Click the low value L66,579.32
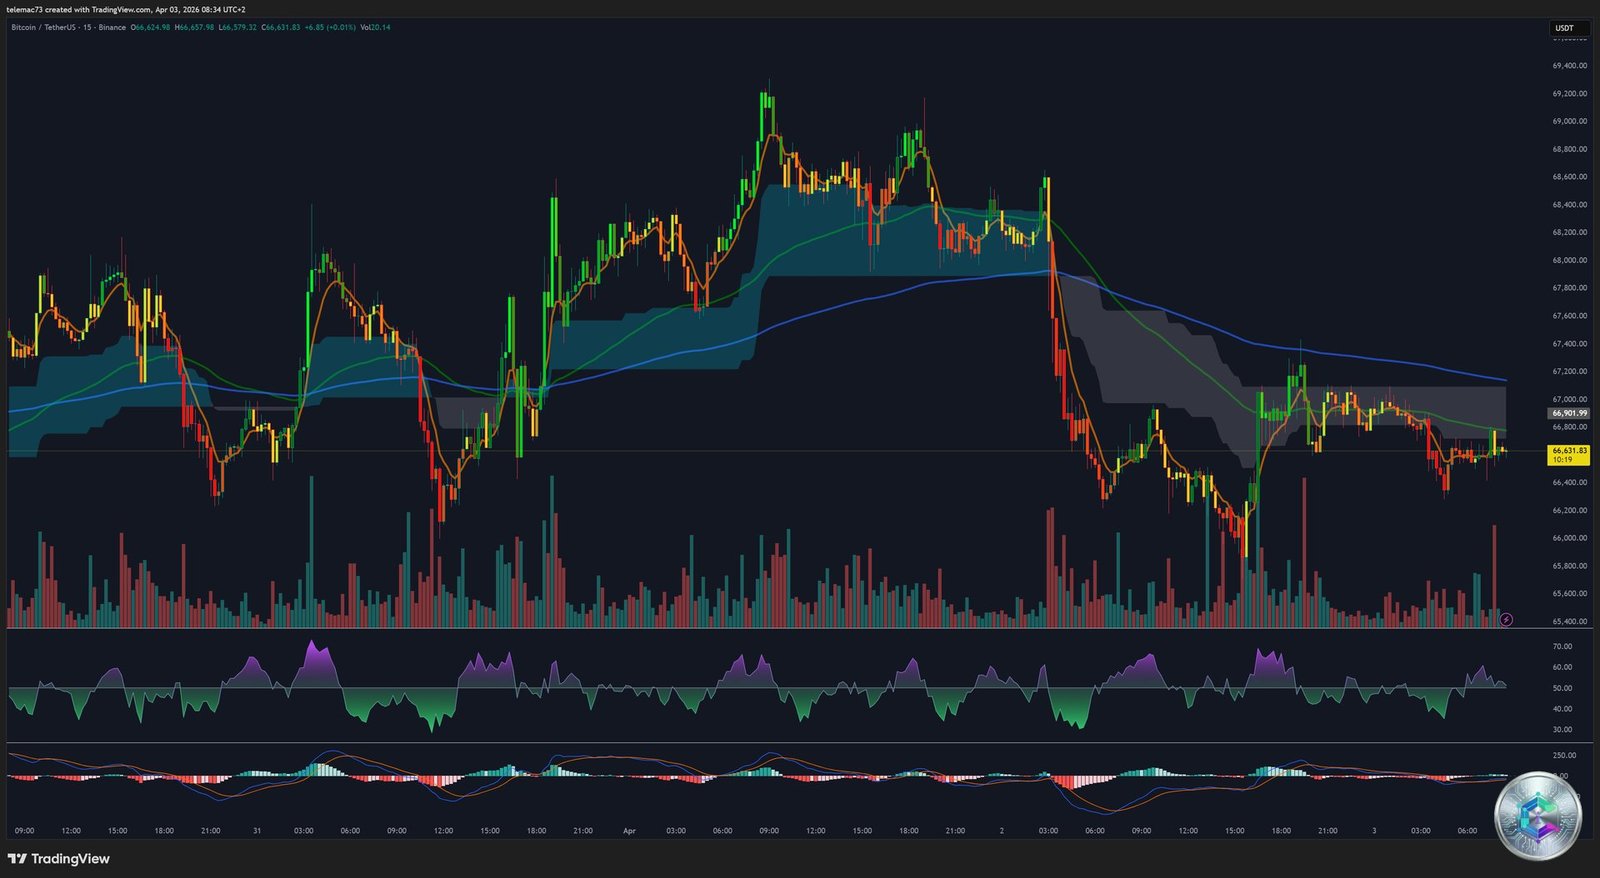Viewport: 1600px width, 878px height. 237,27
